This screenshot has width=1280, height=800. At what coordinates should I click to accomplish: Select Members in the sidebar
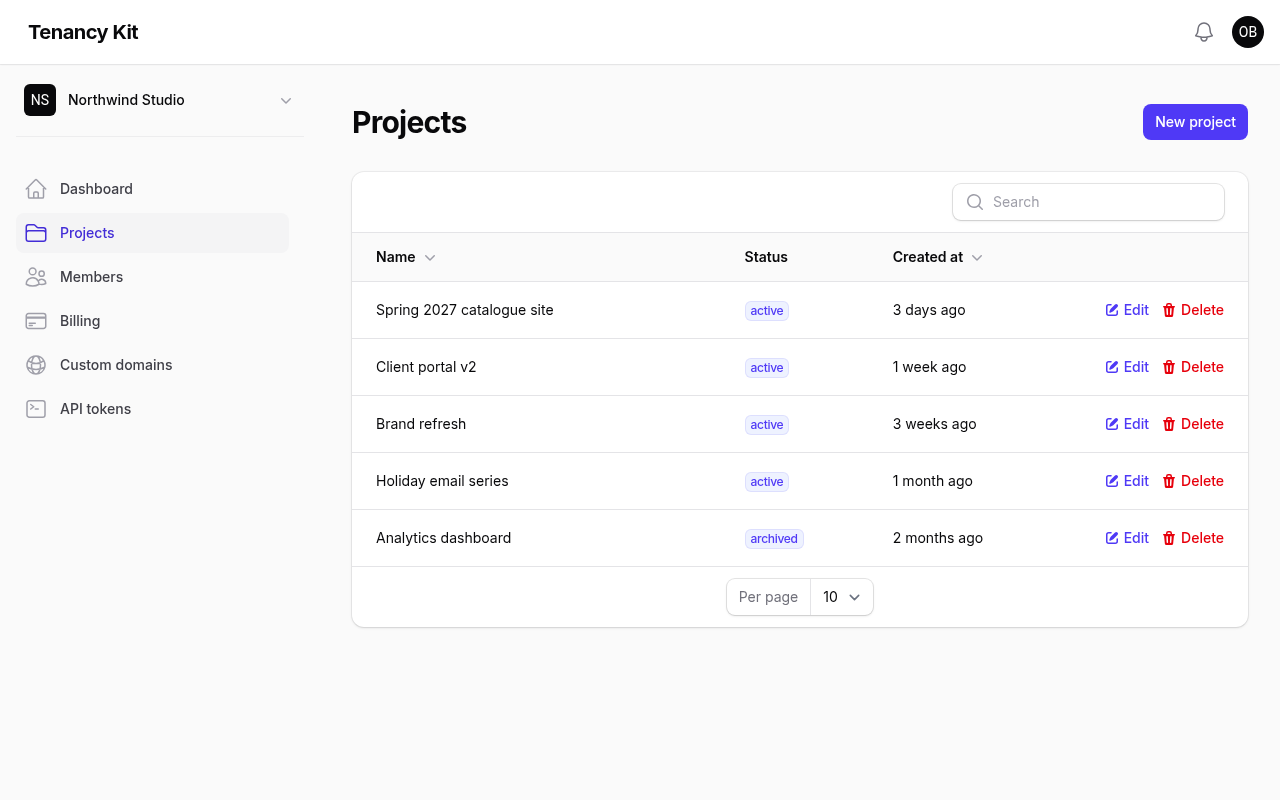[152, 277]
